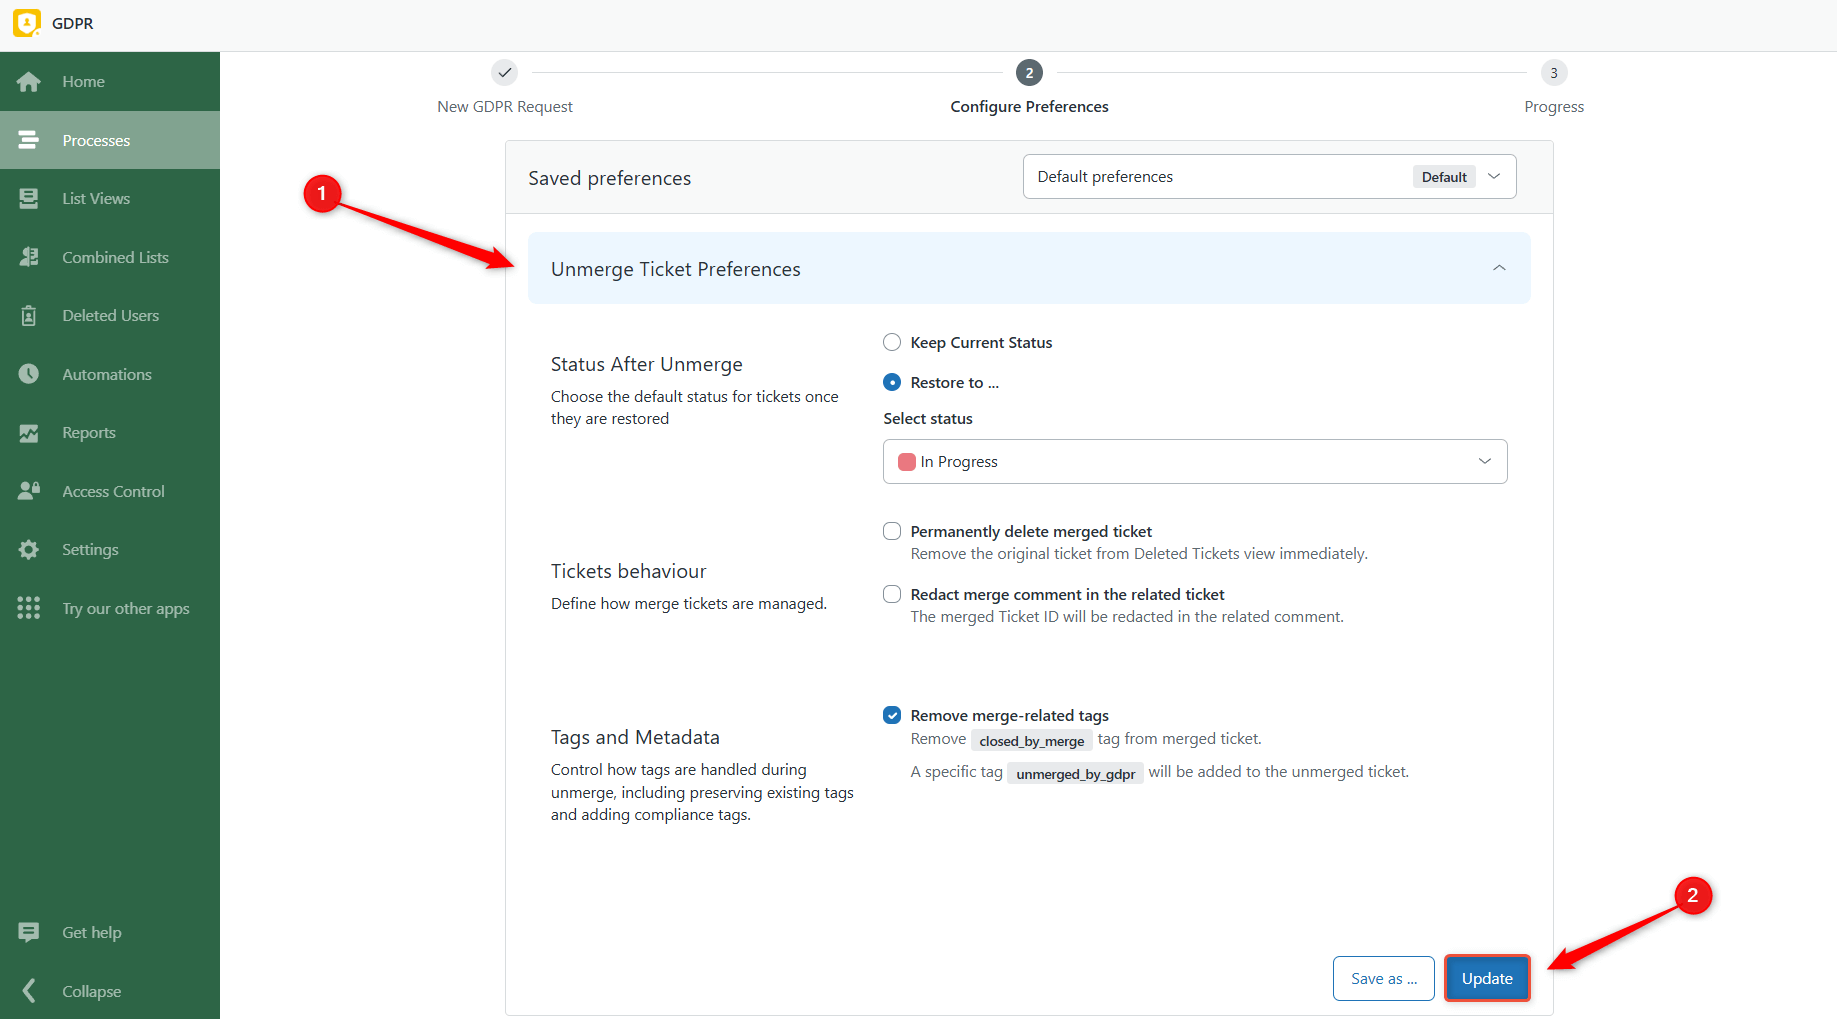The image size is (1837, 1019).
Task: Click the Access Control icon
Action: point(29,491)
